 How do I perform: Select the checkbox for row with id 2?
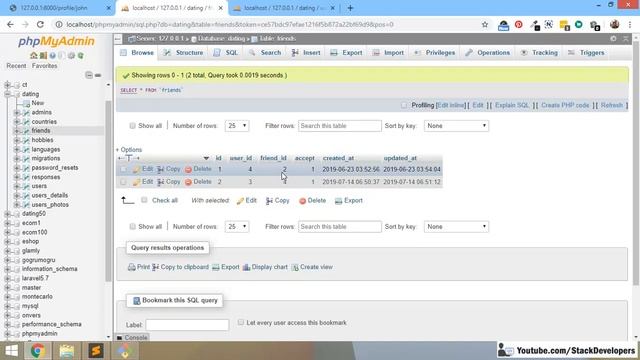(123, 182)
